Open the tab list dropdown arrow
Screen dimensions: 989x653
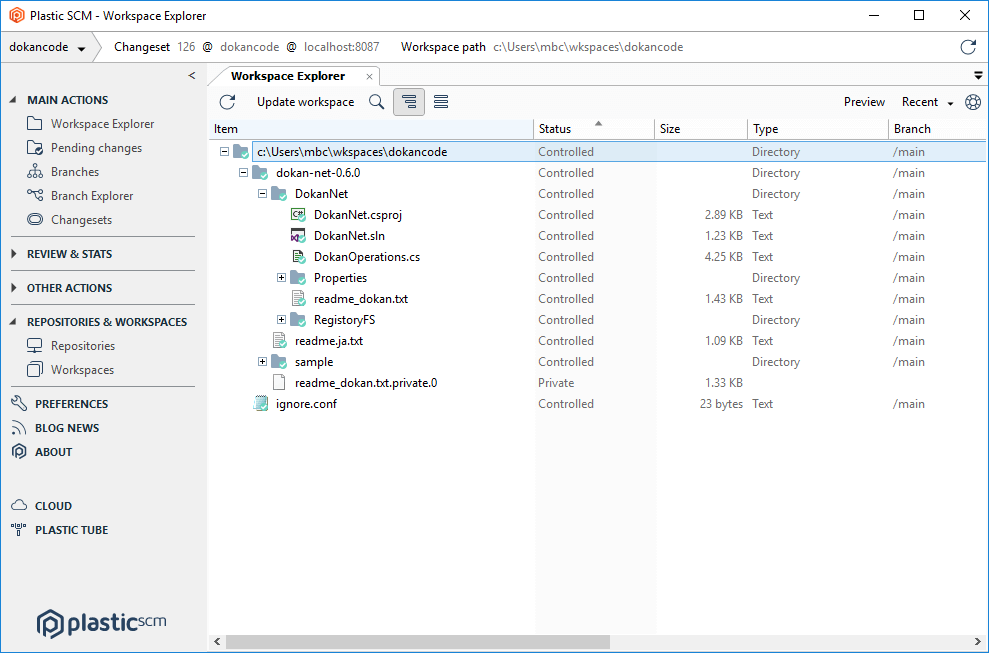click(978, 76)
